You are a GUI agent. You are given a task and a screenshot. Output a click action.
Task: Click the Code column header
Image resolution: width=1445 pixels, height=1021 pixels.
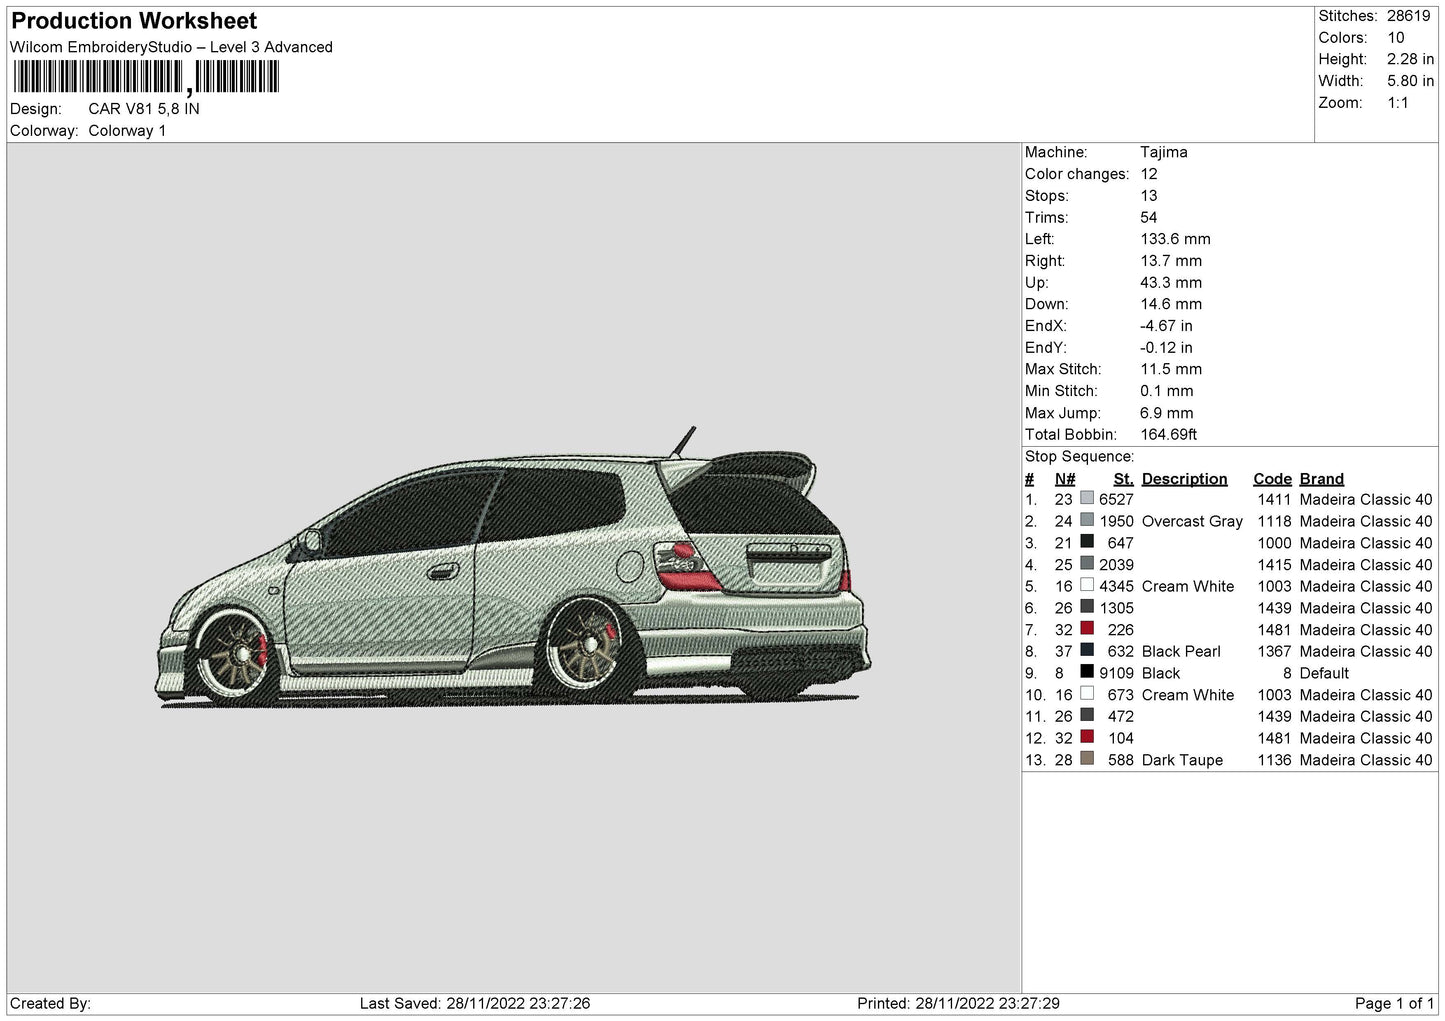(1272, 479)
